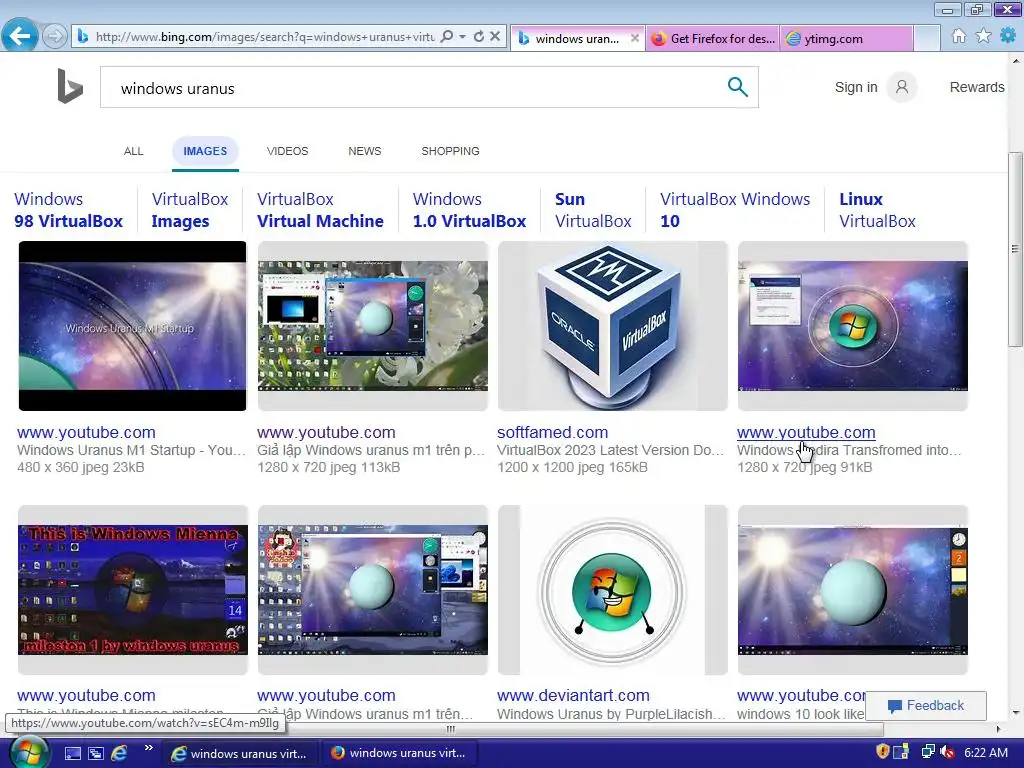Open 'This is Windows Mienna' thumbnail
The image size is (1024, 768).
pyautogui.click(x=133, y=590)
